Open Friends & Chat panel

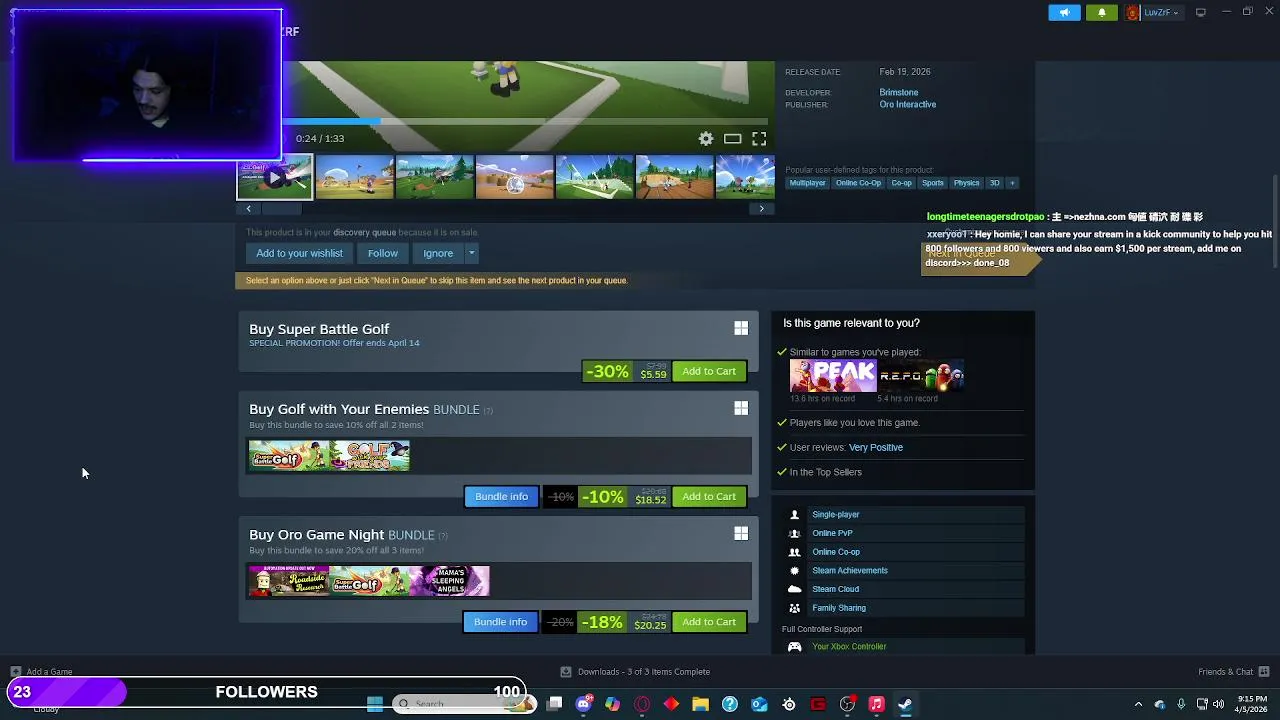(1233, 672)
